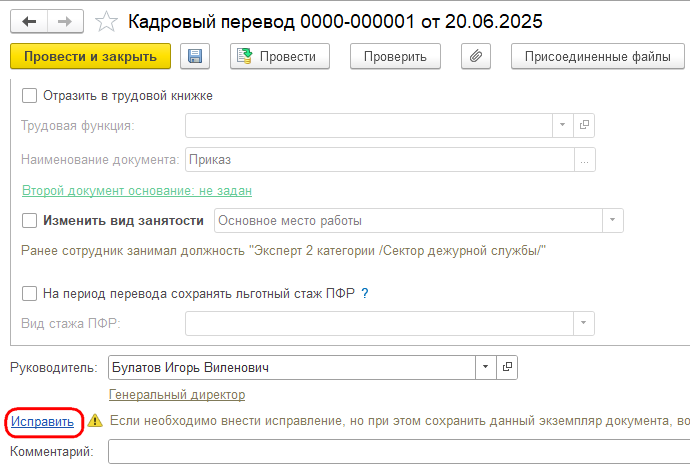Image resolution: width=690 pixels, height=472 pixels.
Task: Click Провести и закрыть button
Action: (90, 56)
